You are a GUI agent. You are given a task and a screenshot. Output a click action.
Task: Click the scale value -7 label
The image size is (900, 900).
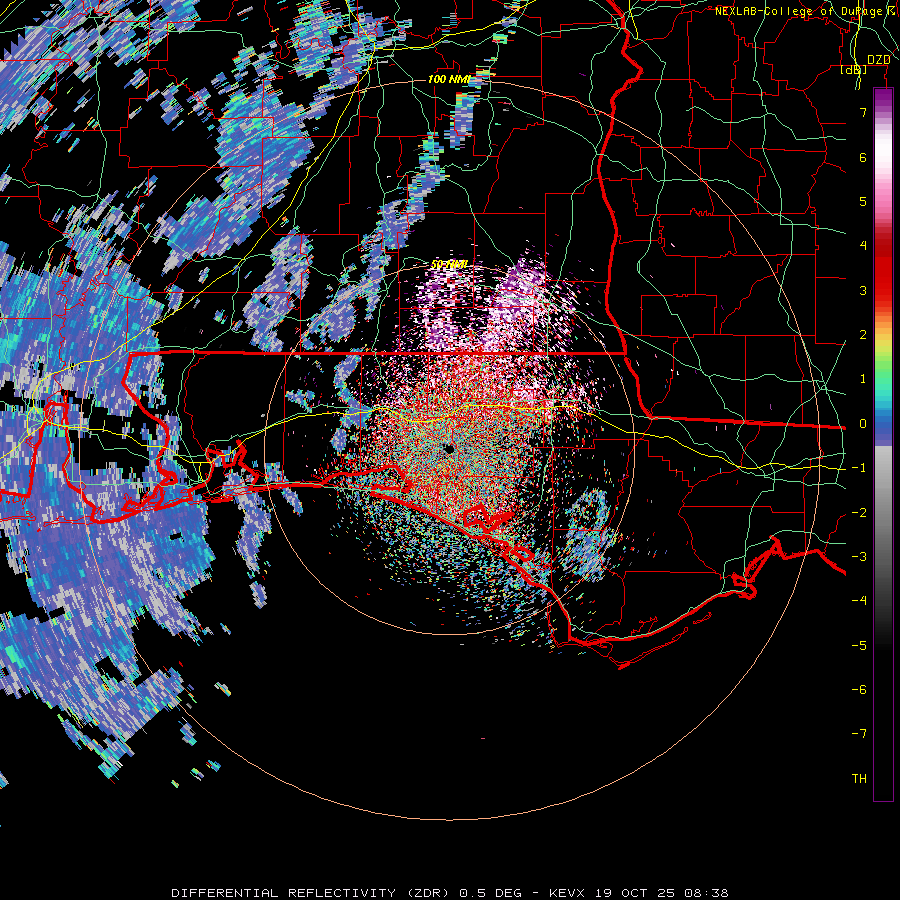[x=859, y=734]
